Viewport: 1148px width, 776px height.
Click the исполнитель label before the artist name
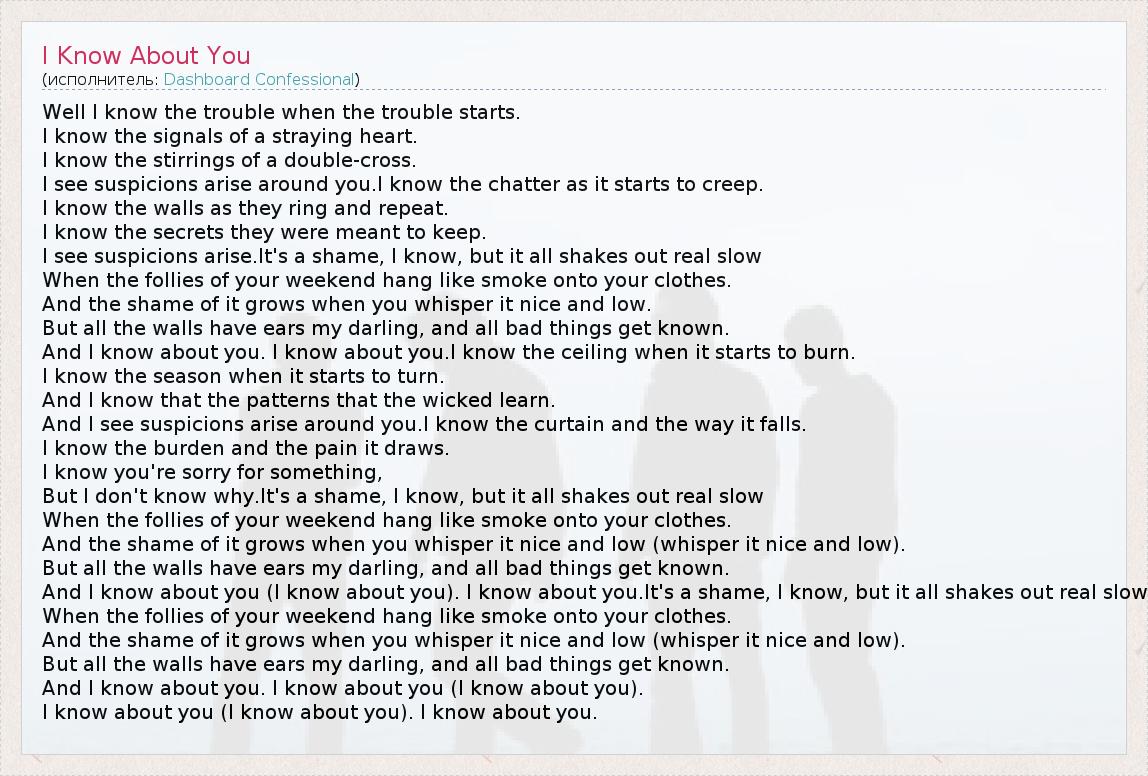coord(100,79)
